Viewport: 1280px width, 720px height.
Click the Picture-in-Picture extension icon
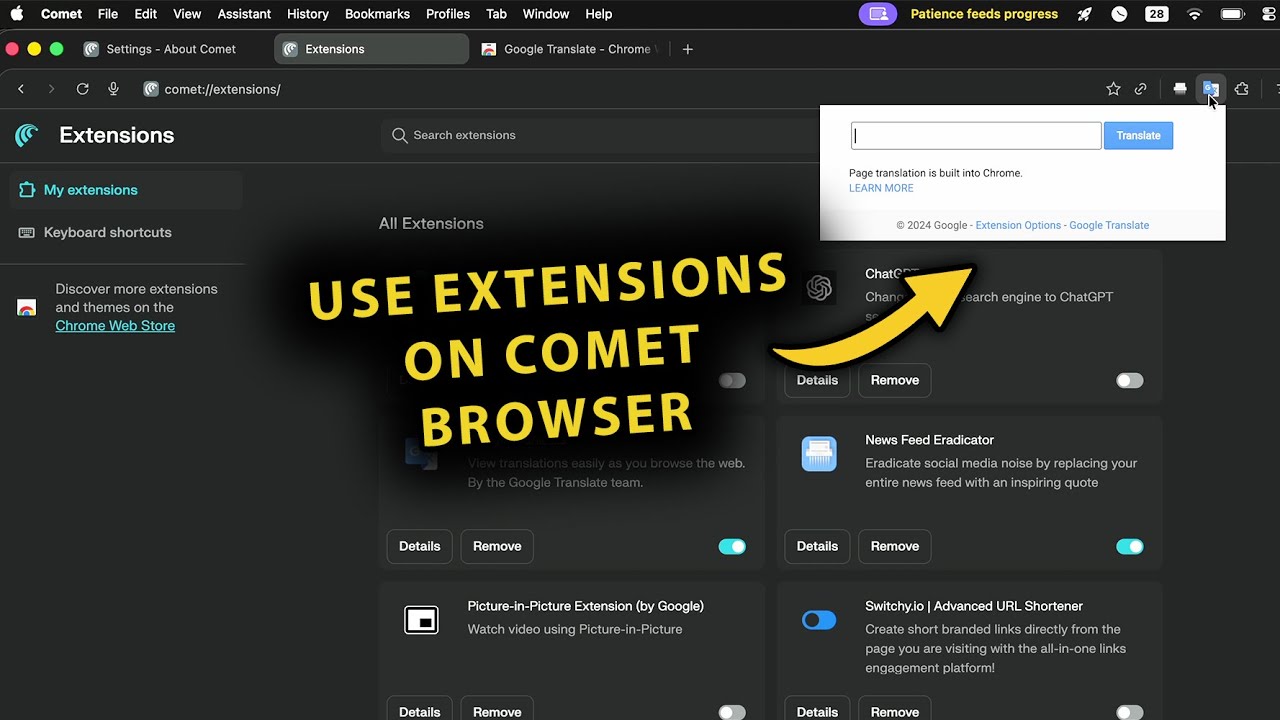(x=421, y=620)
